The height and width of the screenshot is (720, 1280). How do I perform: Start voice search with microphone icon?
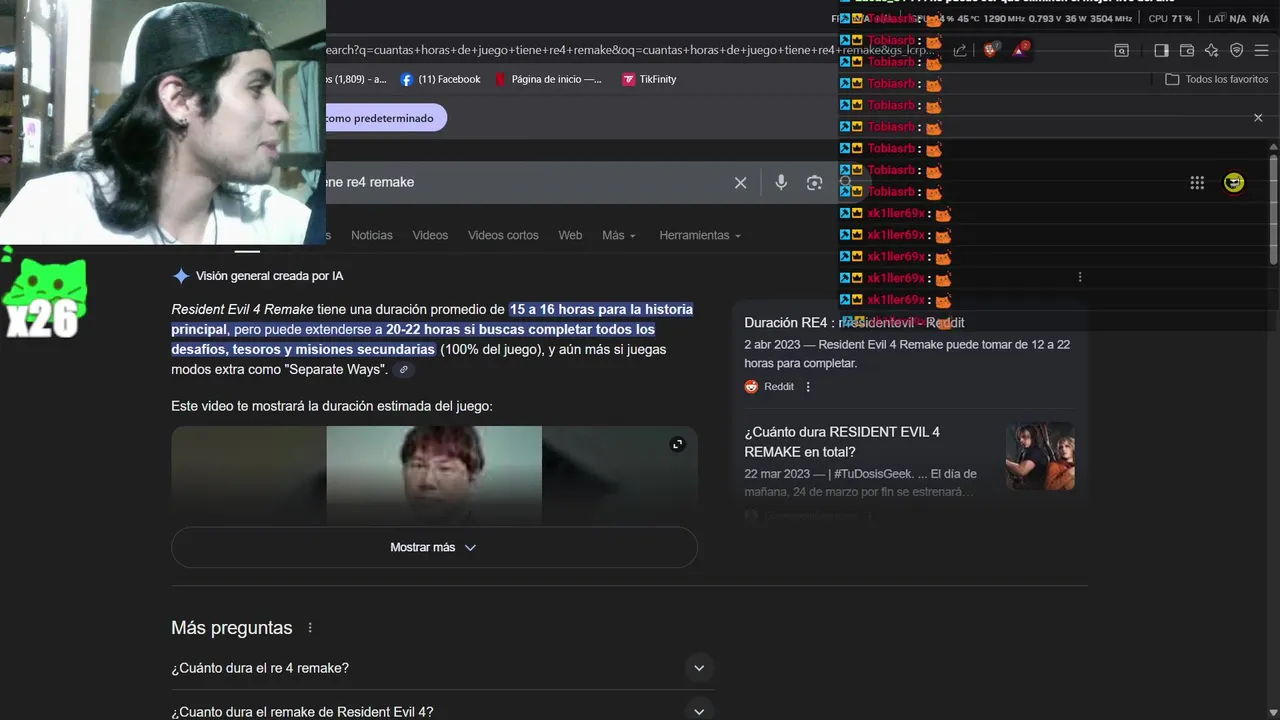tap(781, 183)
